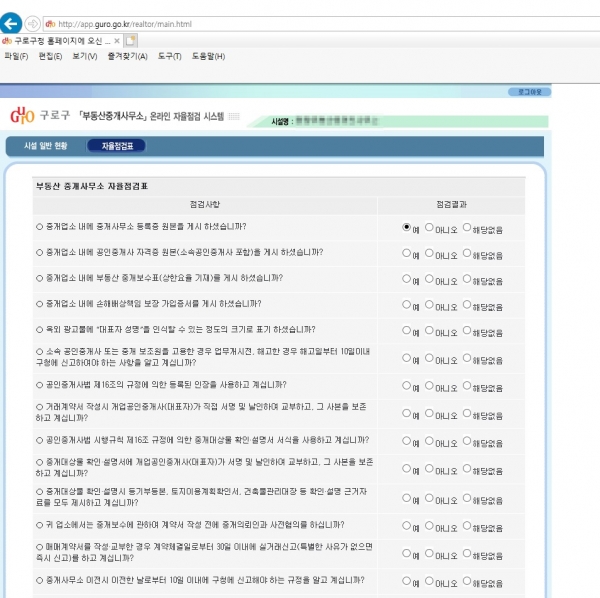The width and height of the screenshot is (600, 598).
Task: Click the 점검결과 column header
Action: click(452, 204)
